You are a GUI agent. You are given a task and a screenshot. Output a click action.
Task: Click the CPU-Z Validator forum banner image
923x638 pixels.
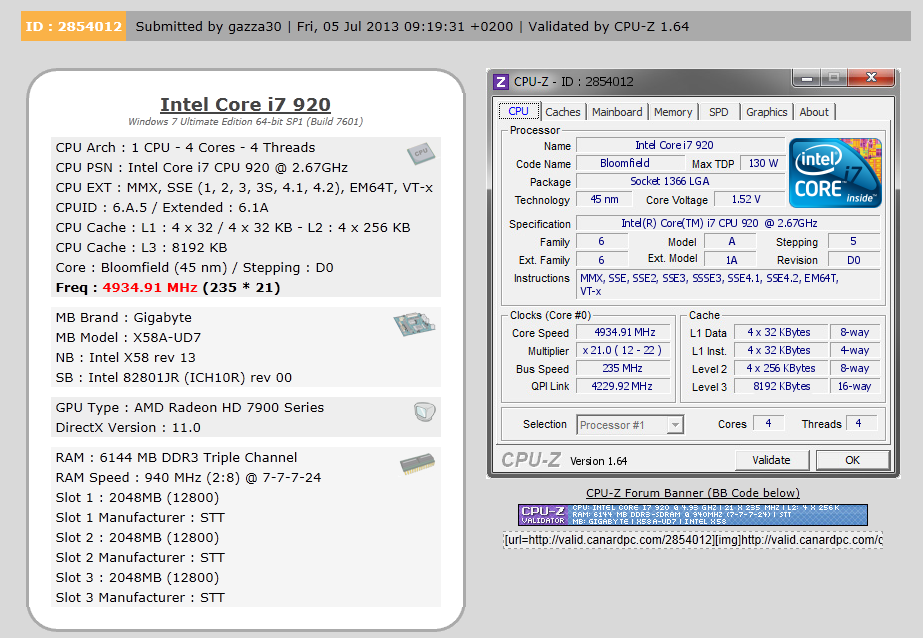(693, 514)
